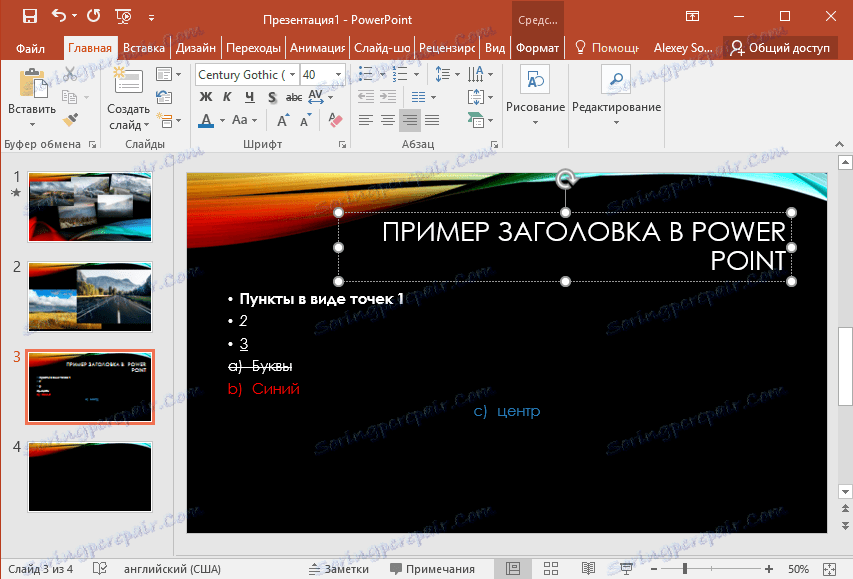853x579 pixels.
Task: Open the Slide Sorter view icon
Action: [551, 568]
